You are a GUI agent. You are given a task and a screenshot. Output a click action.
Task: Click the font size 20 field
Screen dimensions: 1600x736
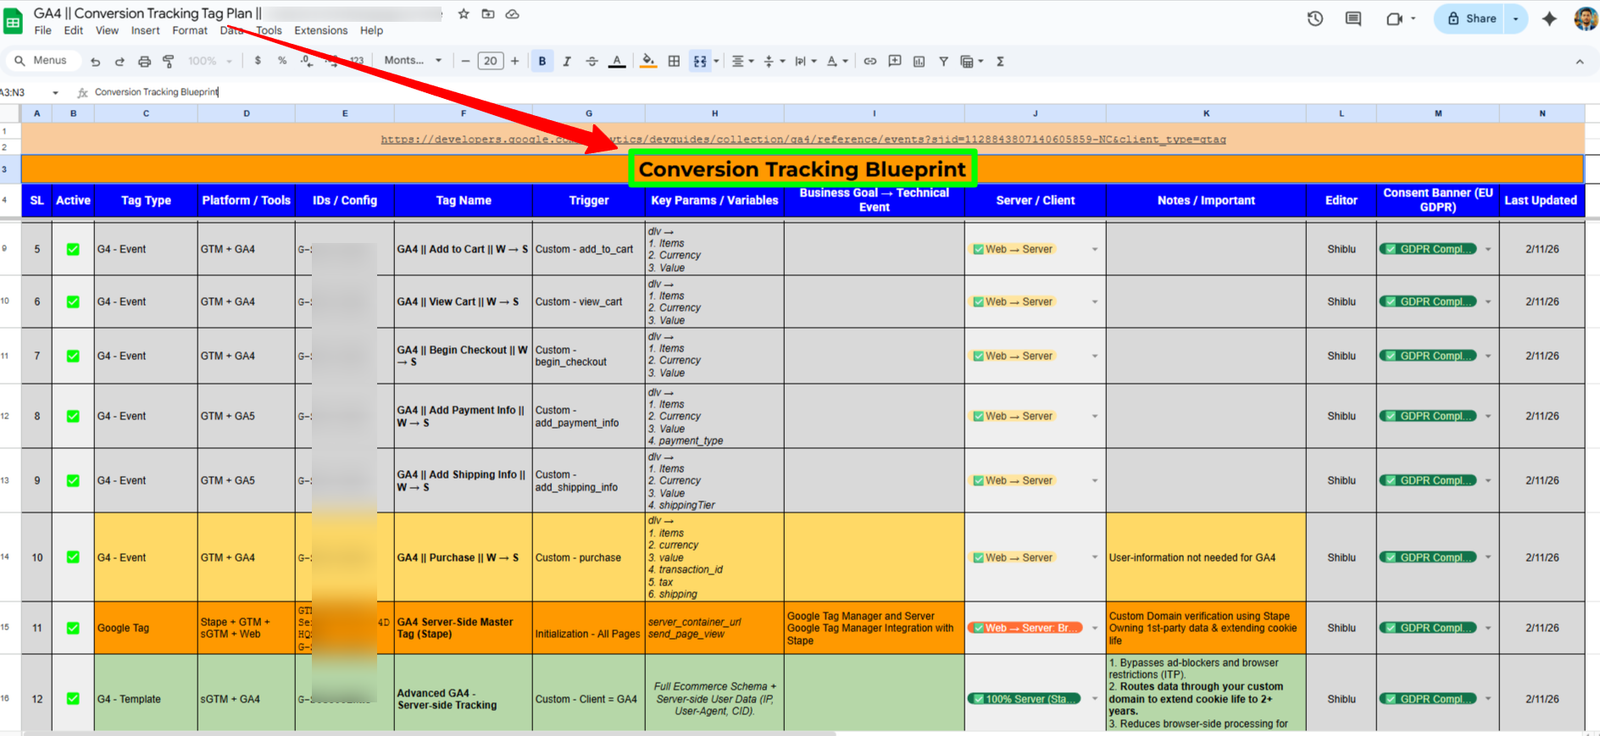click(x=490, y=61)
